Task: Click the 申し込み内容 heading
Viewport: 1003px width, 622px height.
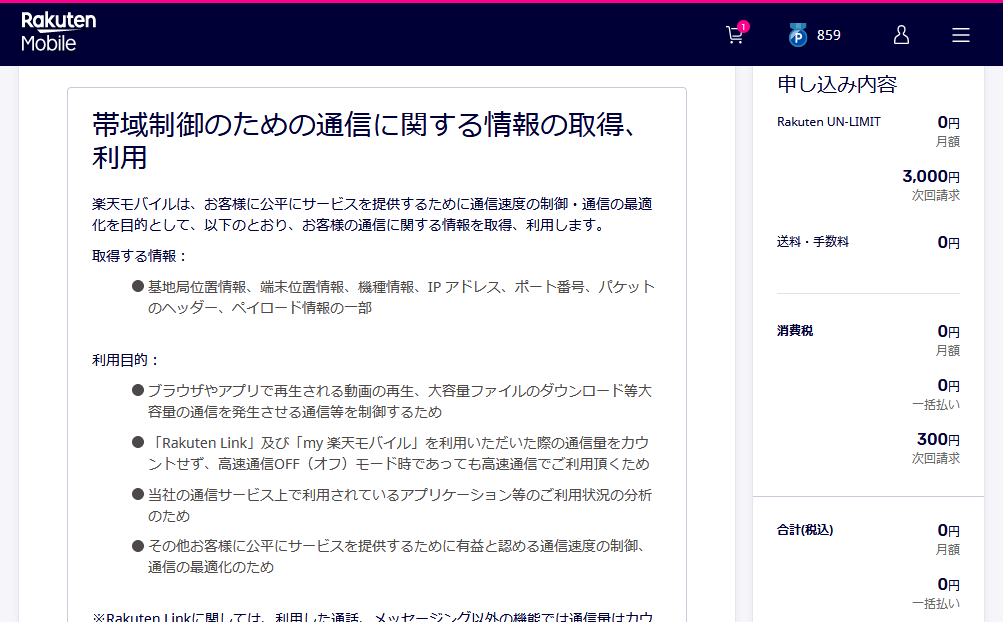Action: [837, 84]
